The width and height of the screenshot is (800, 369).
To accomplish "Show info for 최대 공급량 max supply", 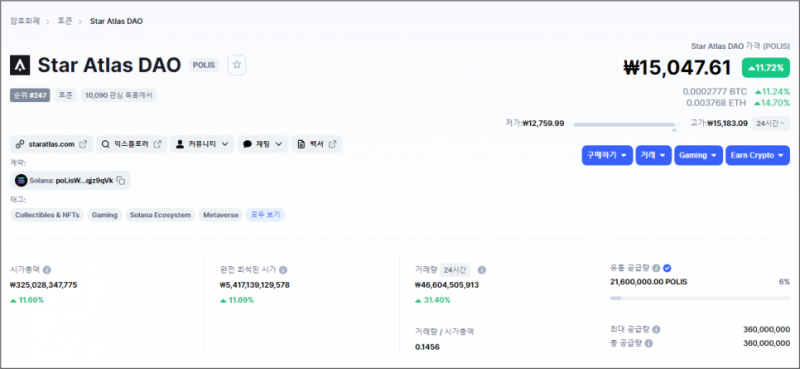I will click(656, 330).
